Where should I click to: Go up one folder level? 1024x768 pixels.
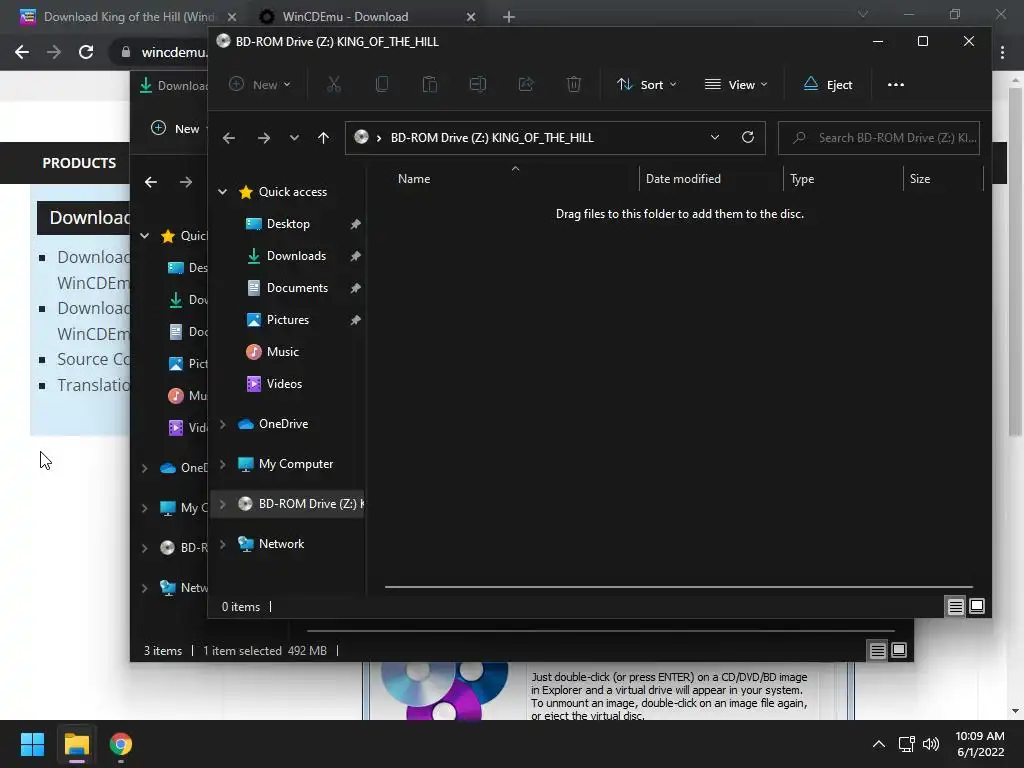point(323,138)
